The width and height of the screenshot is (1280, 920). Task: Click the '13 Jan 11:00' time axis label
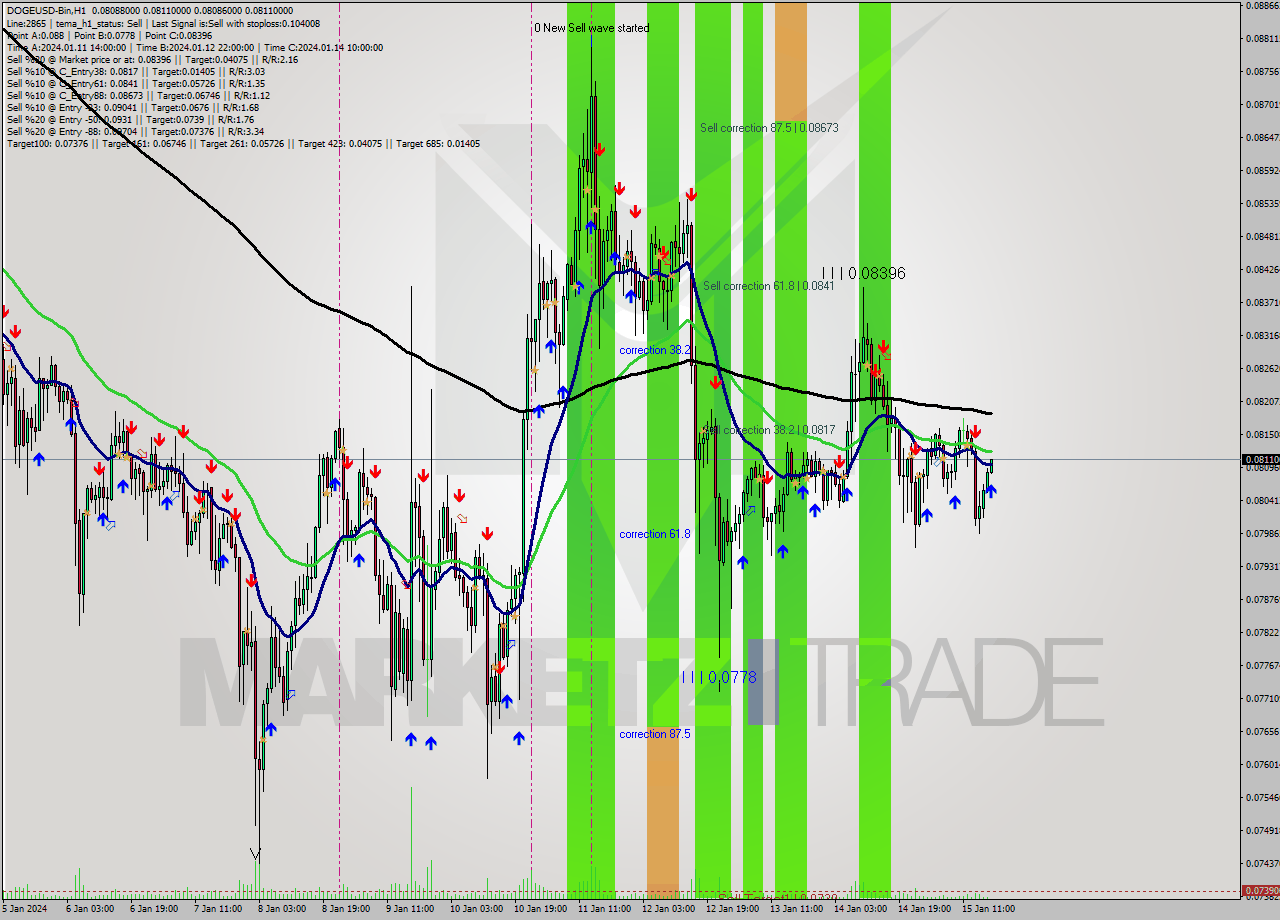[796, 909]
